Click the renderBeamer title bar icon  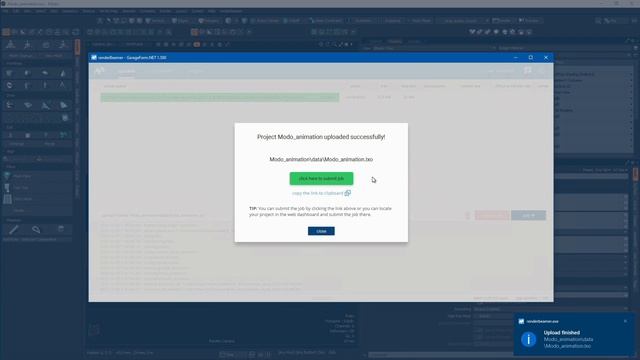pos(94,58)
